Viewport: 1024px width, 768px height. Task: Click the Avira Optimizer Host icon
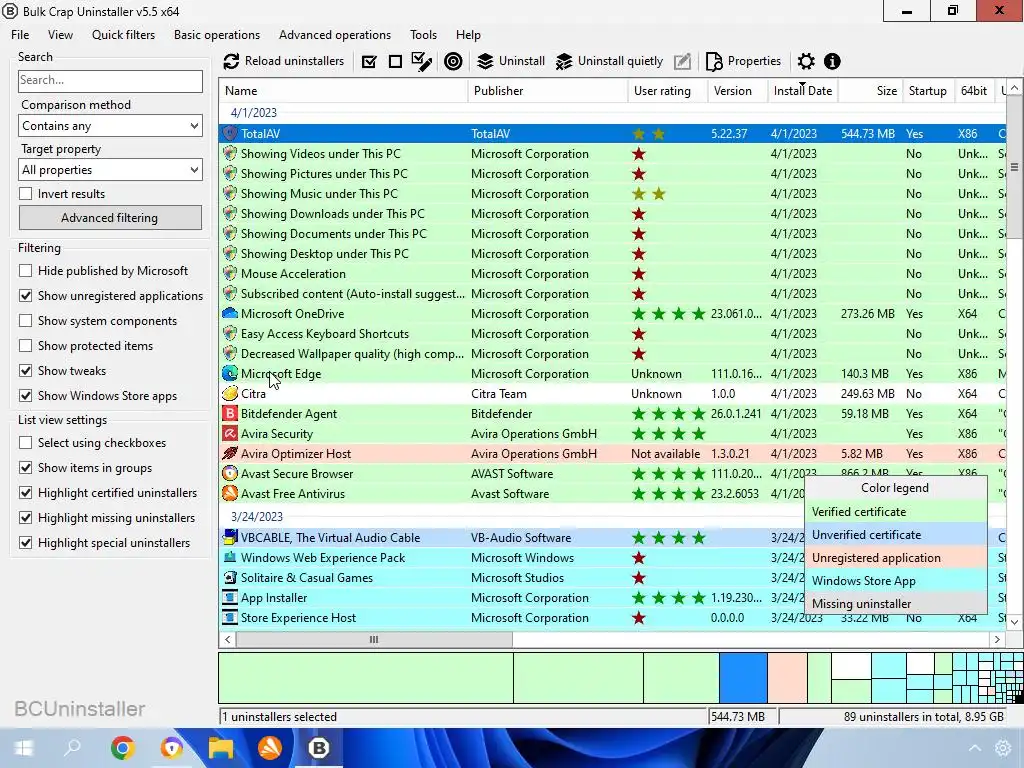click(230, 454)
